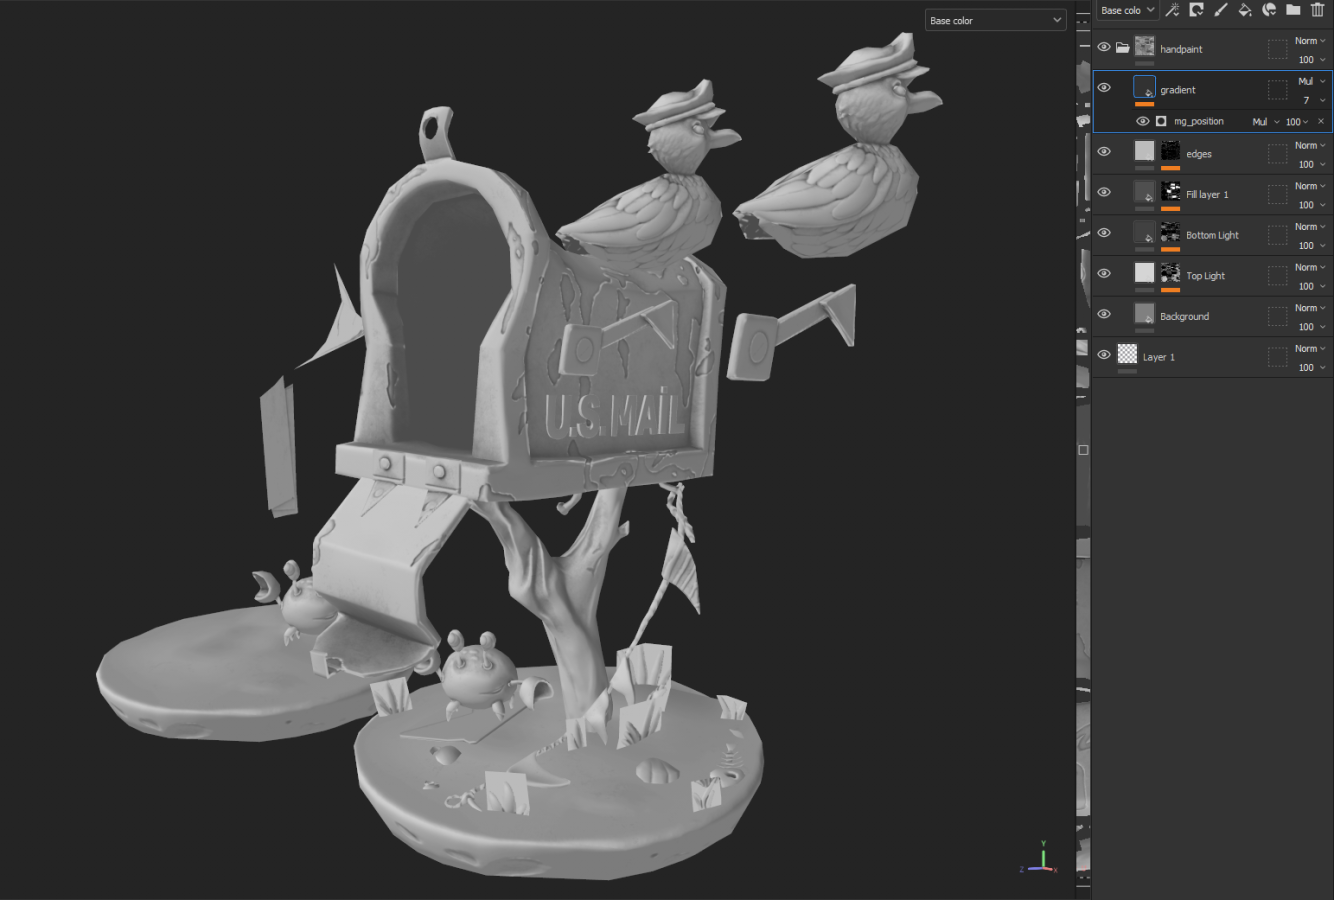
Task: Select Fill layer 1 name
Action: click(1207, 195)
